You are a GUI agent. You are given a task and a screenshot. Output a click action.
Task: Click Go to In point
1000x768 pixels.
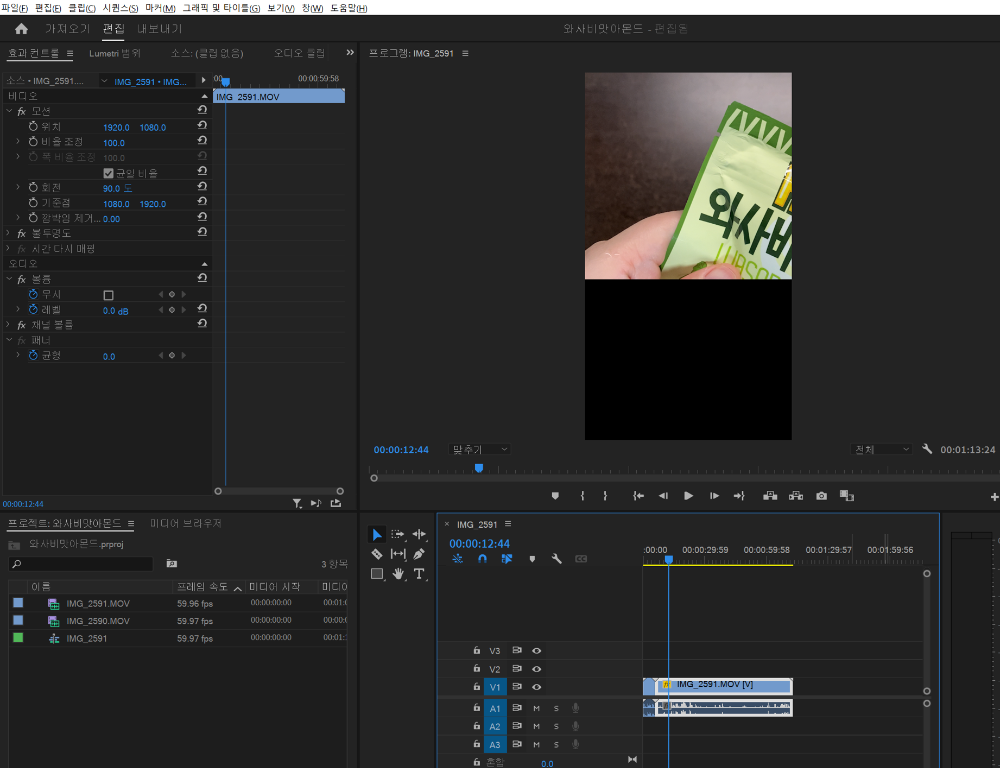click(x=638, y=496)
